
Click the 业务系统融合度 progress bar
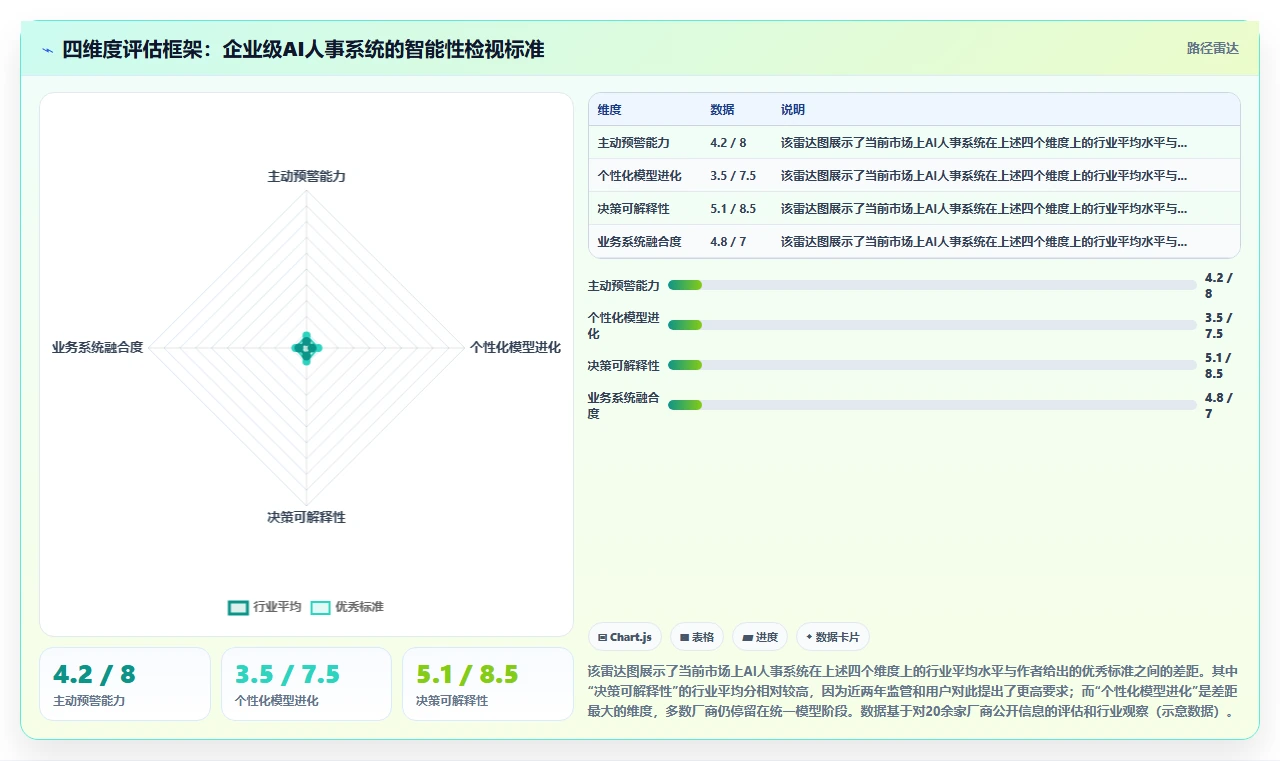[x=932, y=405]
